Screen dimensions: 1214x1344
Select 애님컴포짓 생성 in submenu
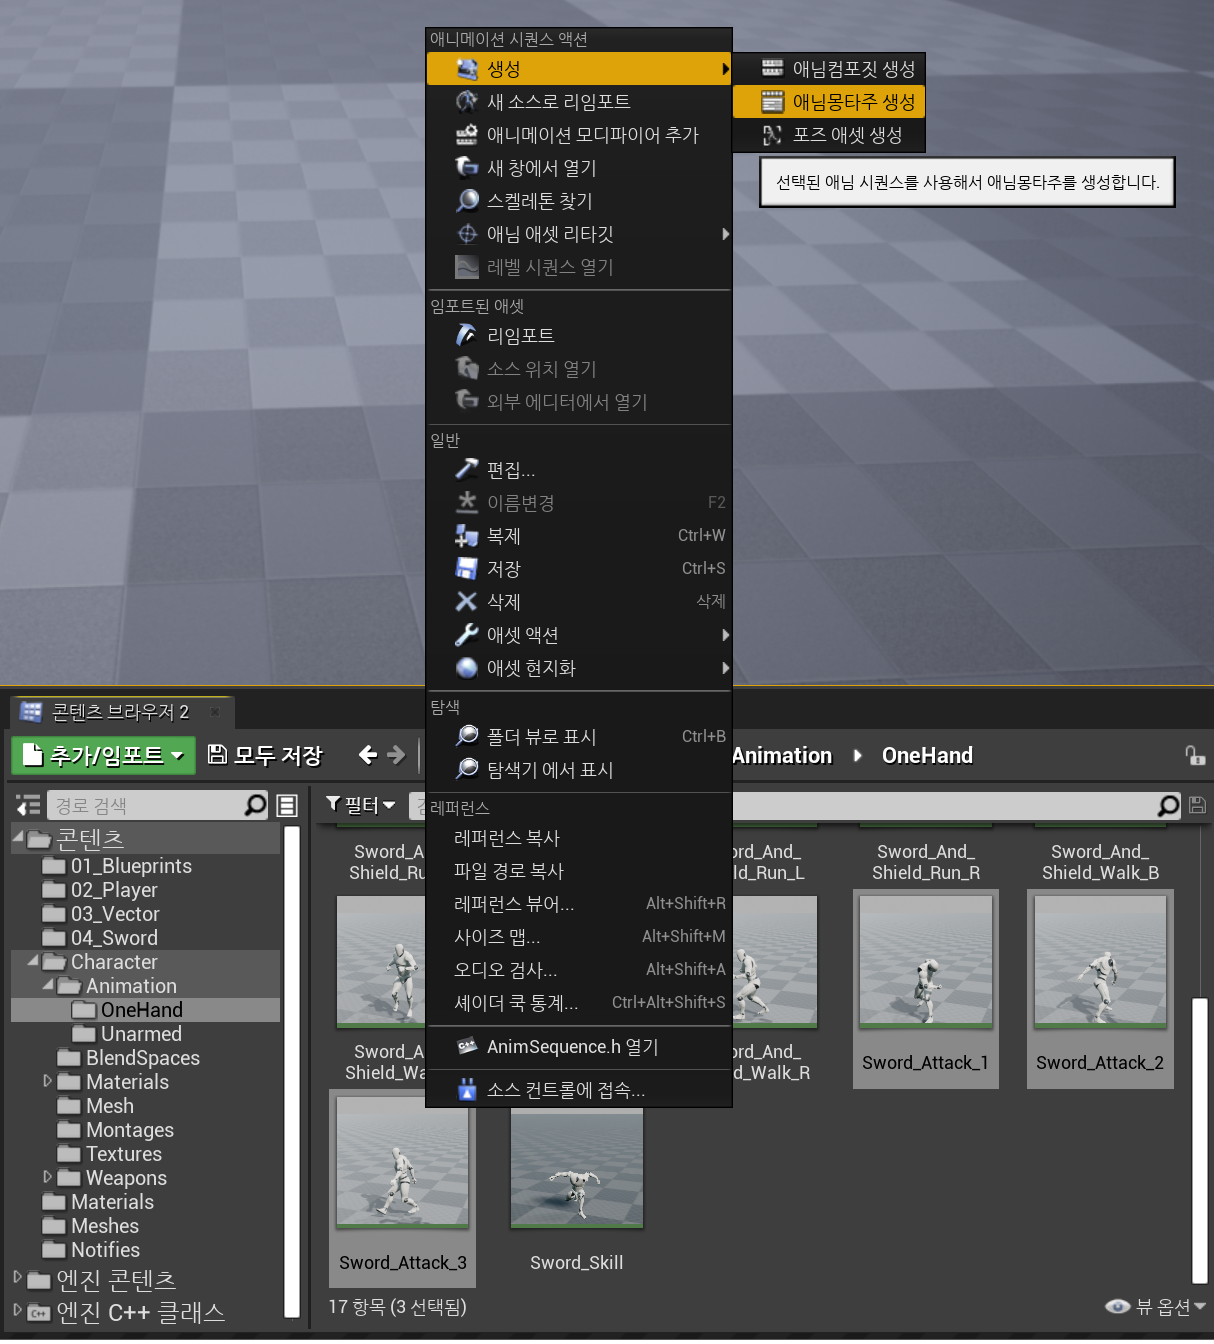click(829, 69)
